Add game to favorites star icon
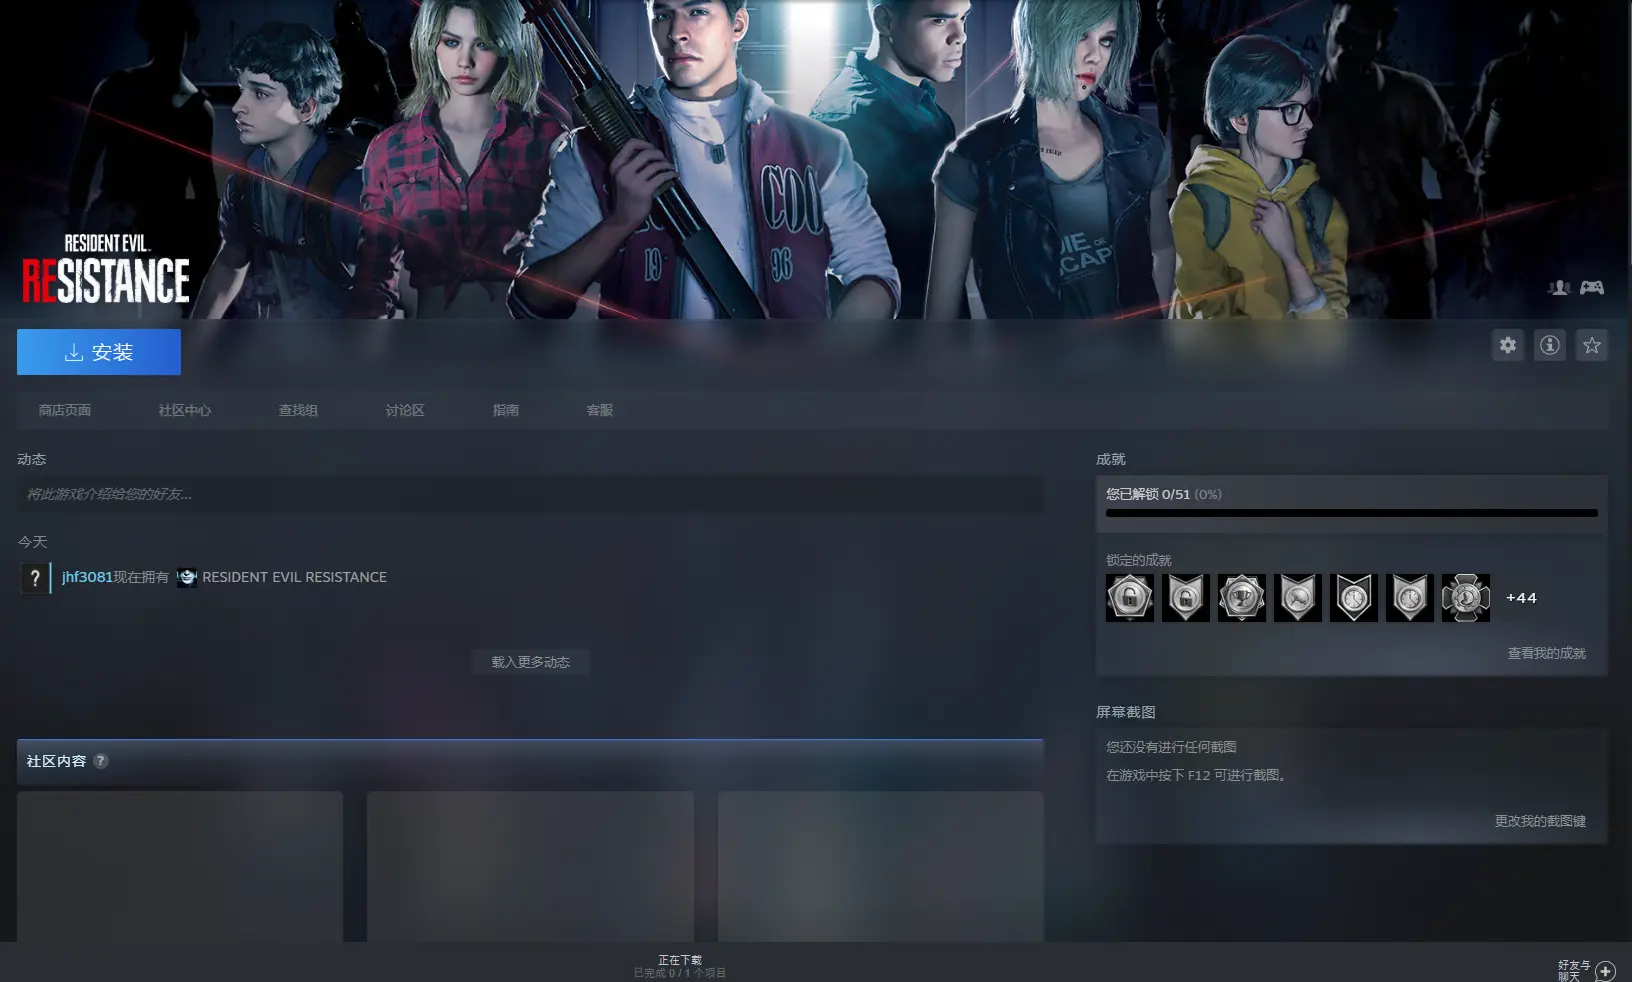The height and width of the screenshot is (982, 1632). 1592,345
